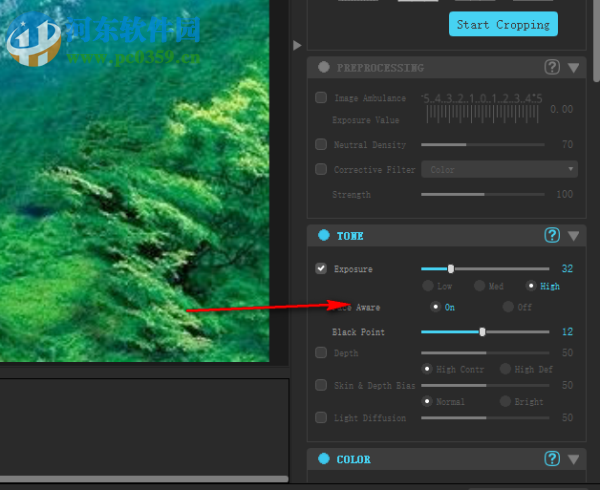Image resolution: width=600 pixels, height=490 pixels.
Task: Collapse the Preprocessing section with its triangle
Action: (x=574, y=68)
